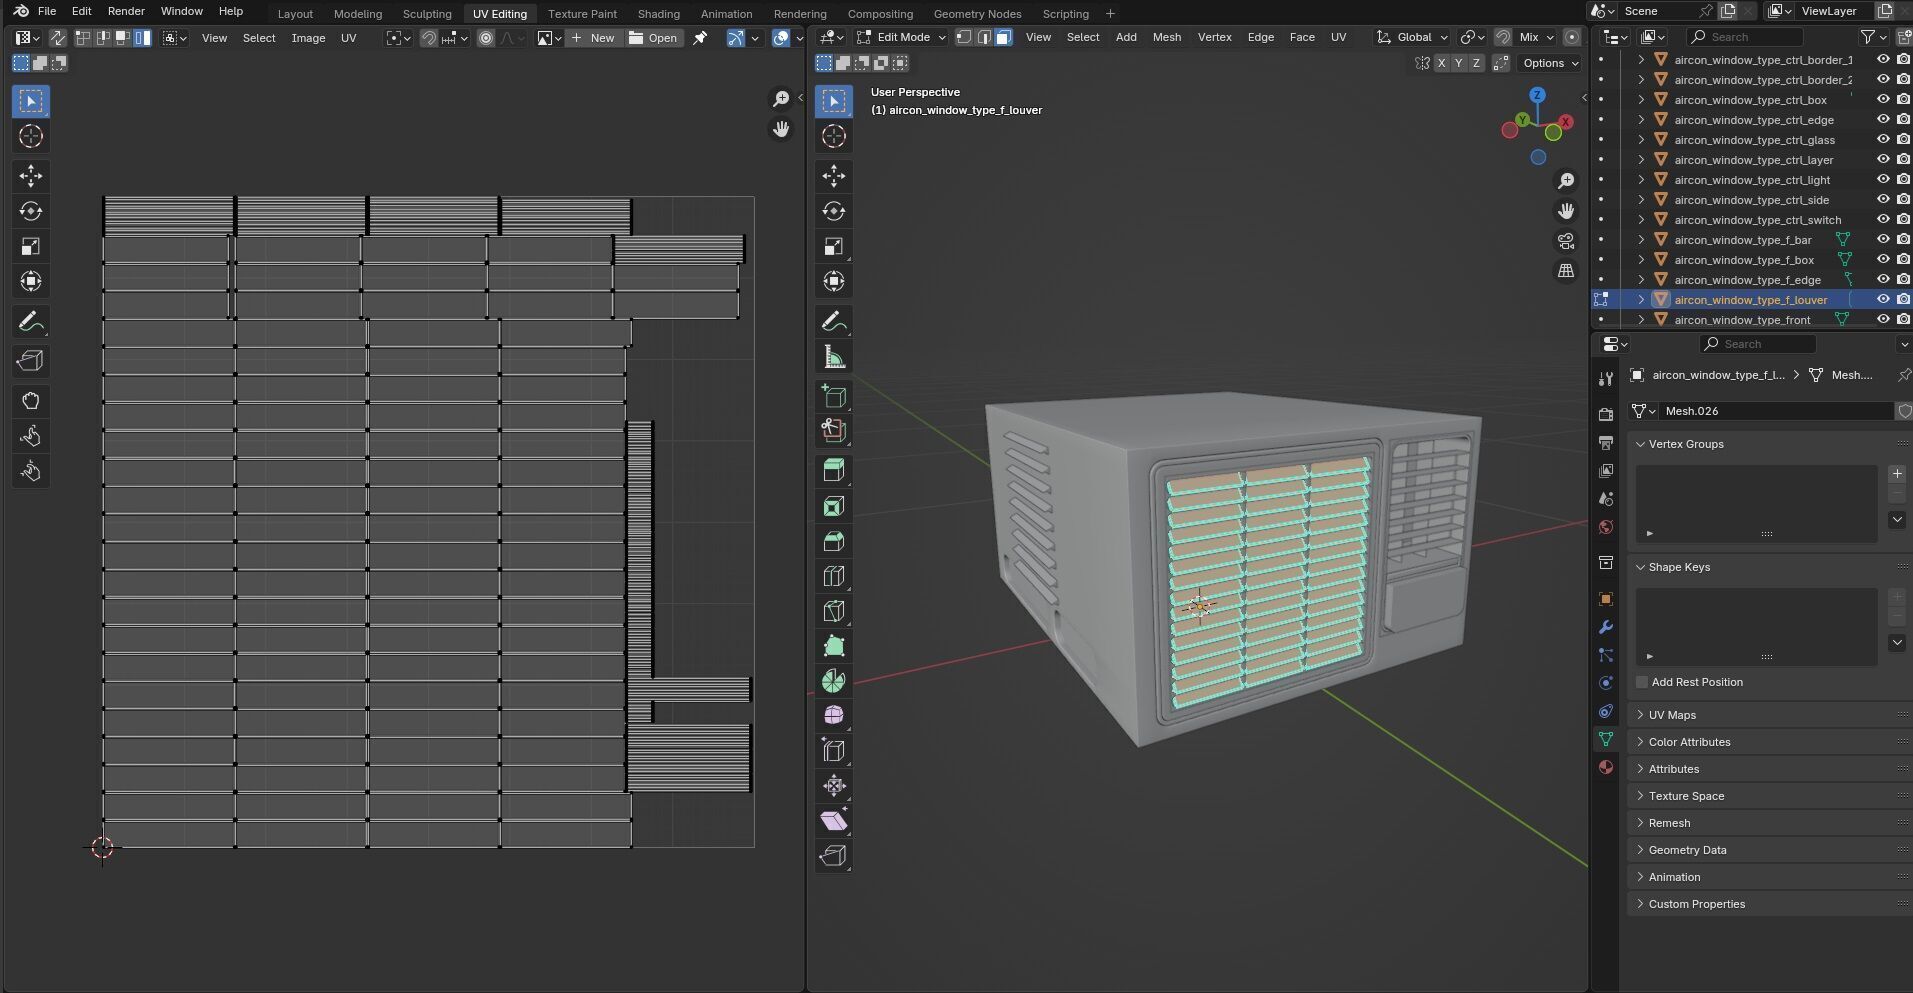Toggle camera view in 3D viewport
Viewport: 1913px width, 993px height.
pos(1566,241)
